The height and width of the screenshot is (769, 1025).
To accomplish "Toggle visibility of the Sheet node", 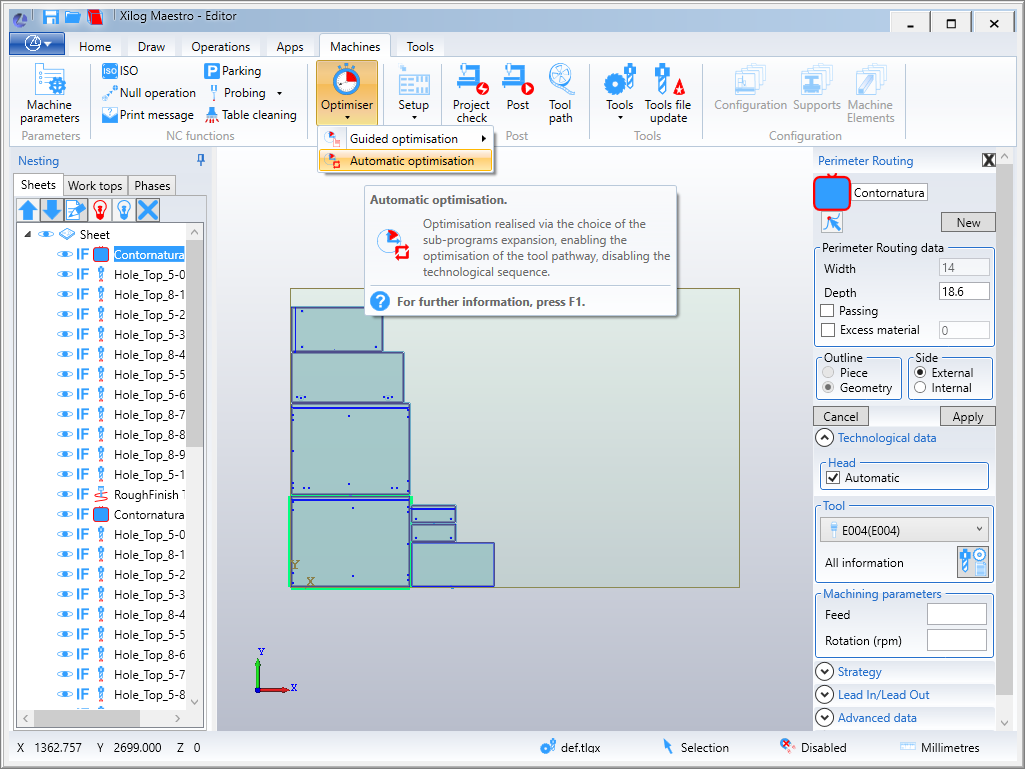I will (x=46, y=234).
